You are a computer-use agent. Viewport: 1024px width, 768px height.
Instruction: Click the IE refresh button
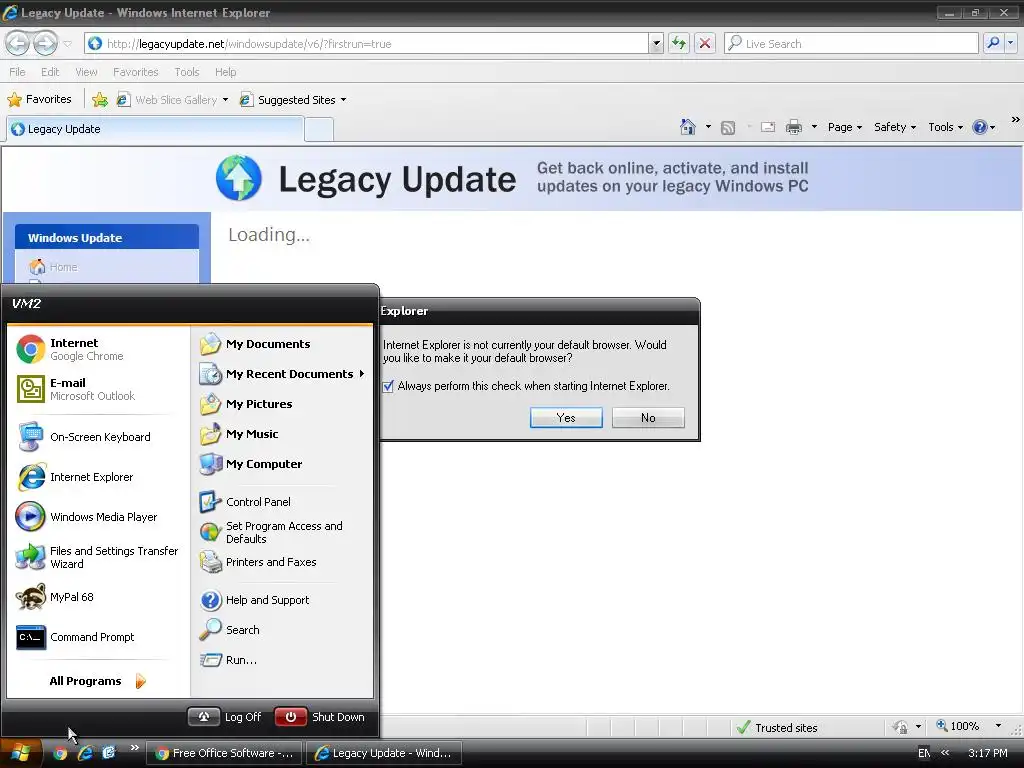[679, 44]
